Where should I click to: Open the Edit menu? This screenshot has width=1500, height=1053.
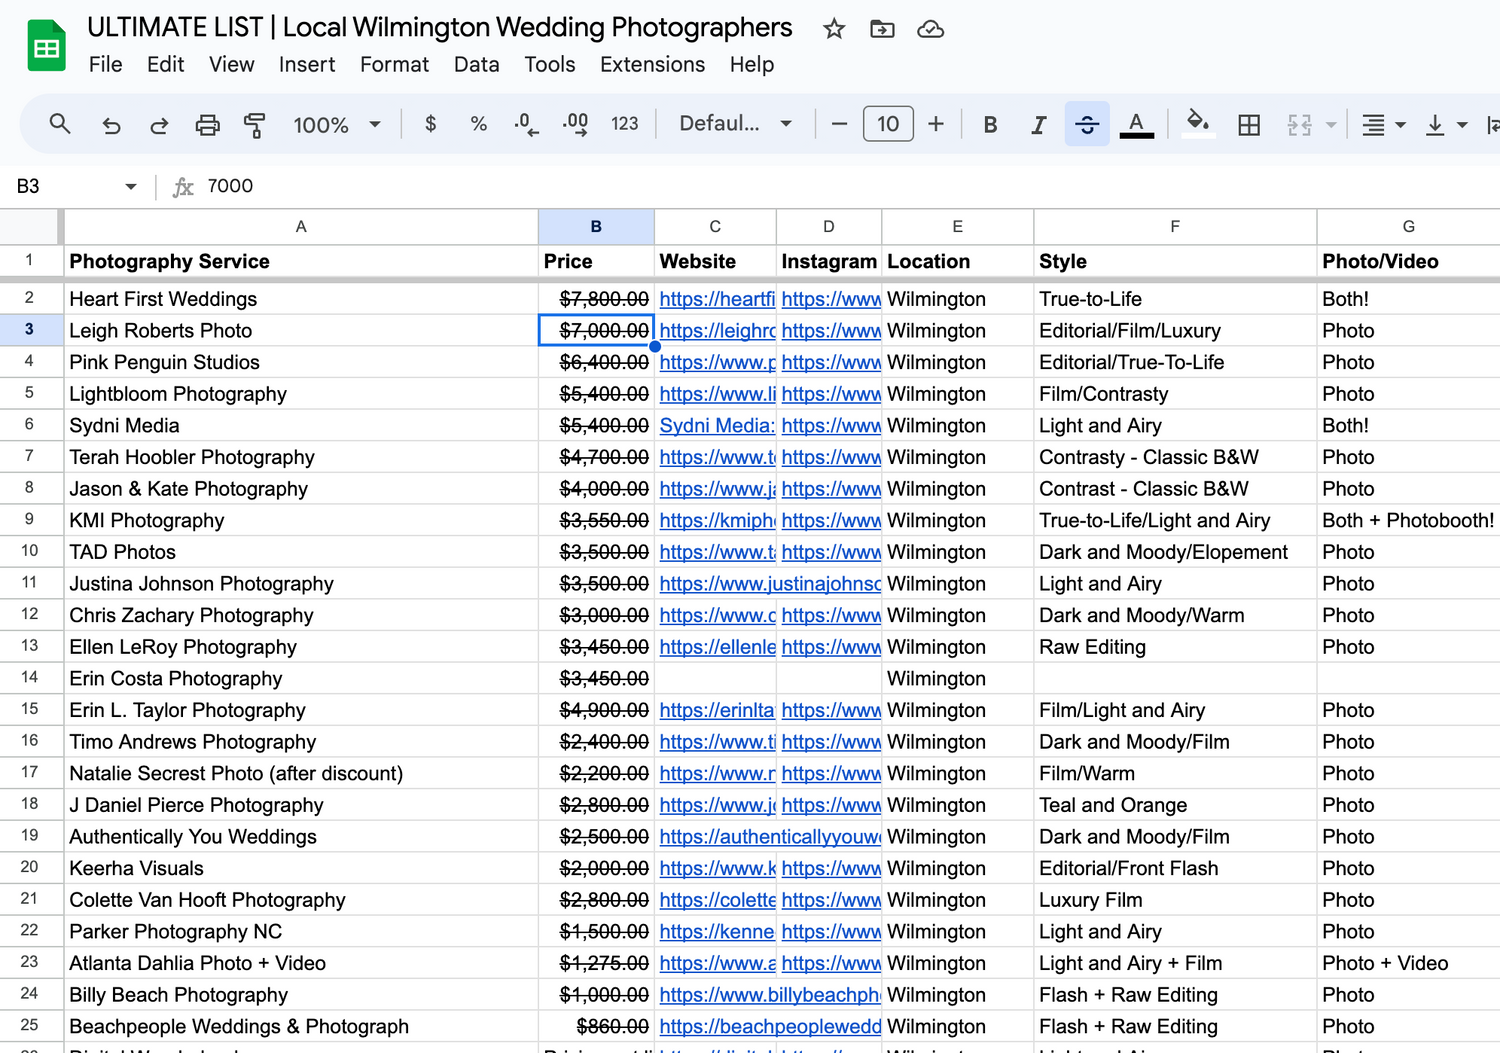click(x=165, y=65)
